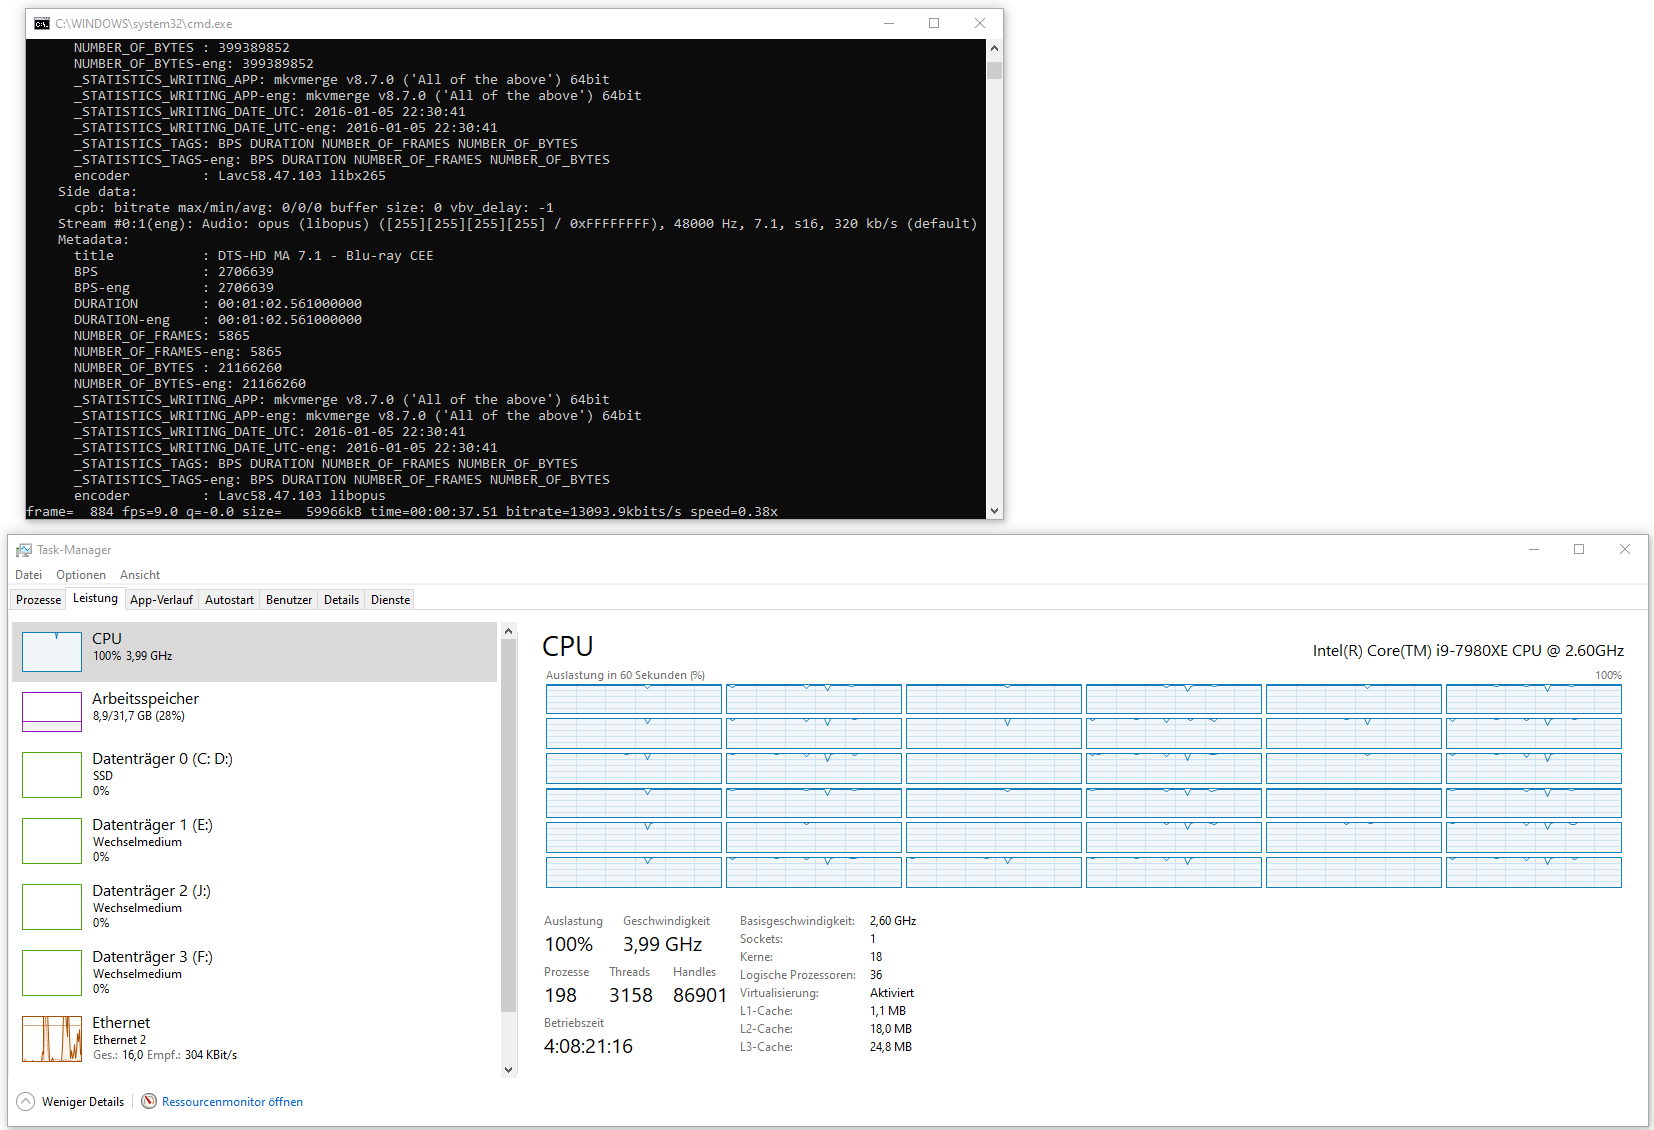Select the Datenträger 1 (E:) thumbnail

(x=52, y=841)
